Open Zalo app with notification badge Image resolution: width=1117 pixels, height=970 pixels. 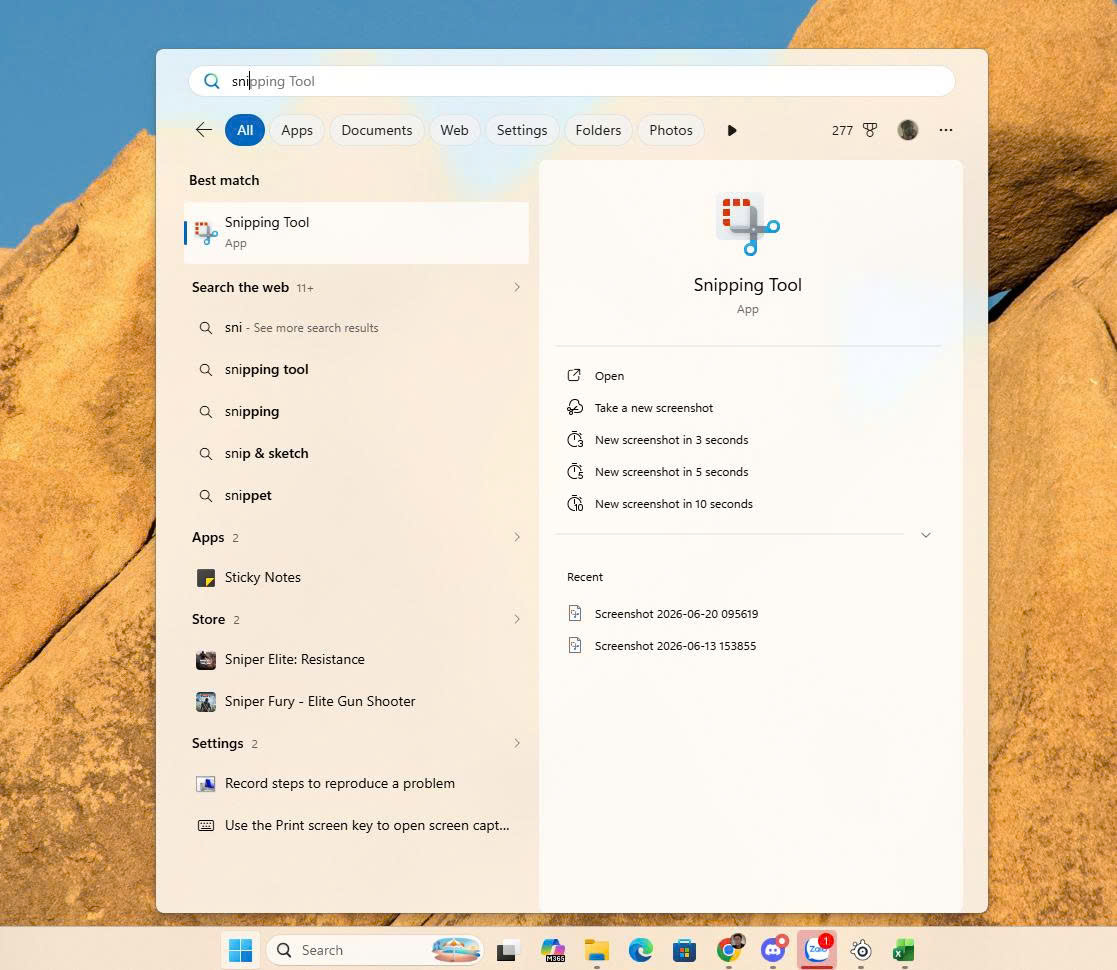pyautogui.click(x=817, y=950)
